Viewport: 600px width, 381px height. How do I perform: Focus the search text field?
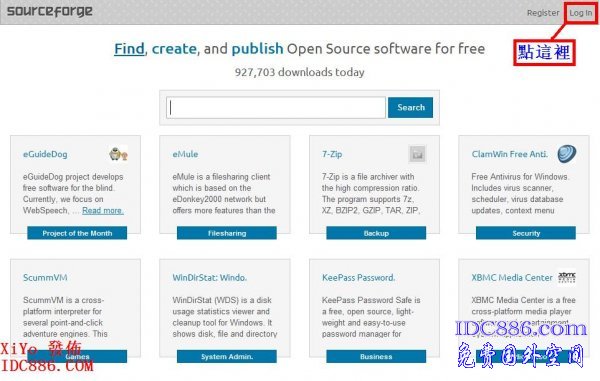(276, 107)
